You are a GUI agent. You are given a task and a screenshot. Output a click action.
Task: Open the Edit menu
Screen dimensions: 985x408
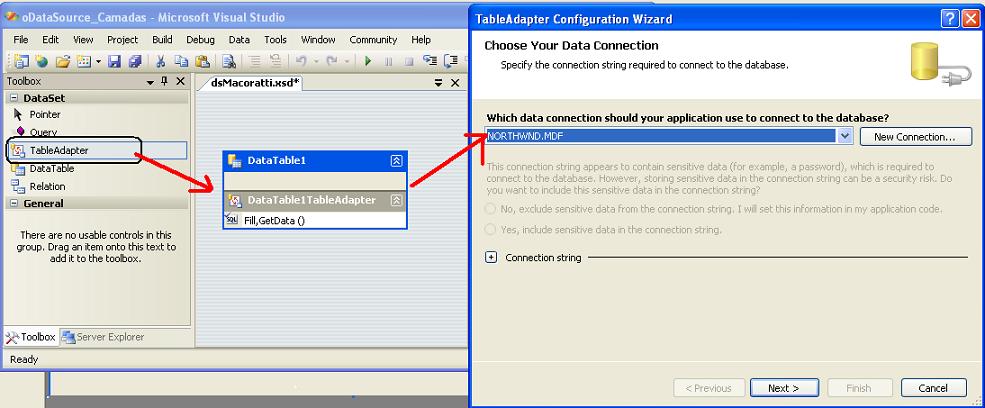(50, 40)
